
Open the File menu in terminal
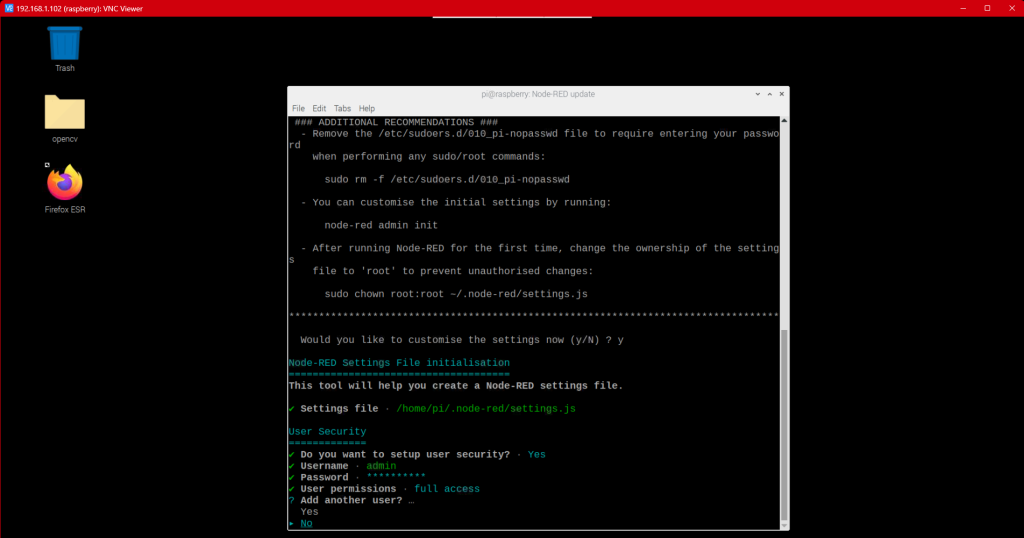pos(298,108)
